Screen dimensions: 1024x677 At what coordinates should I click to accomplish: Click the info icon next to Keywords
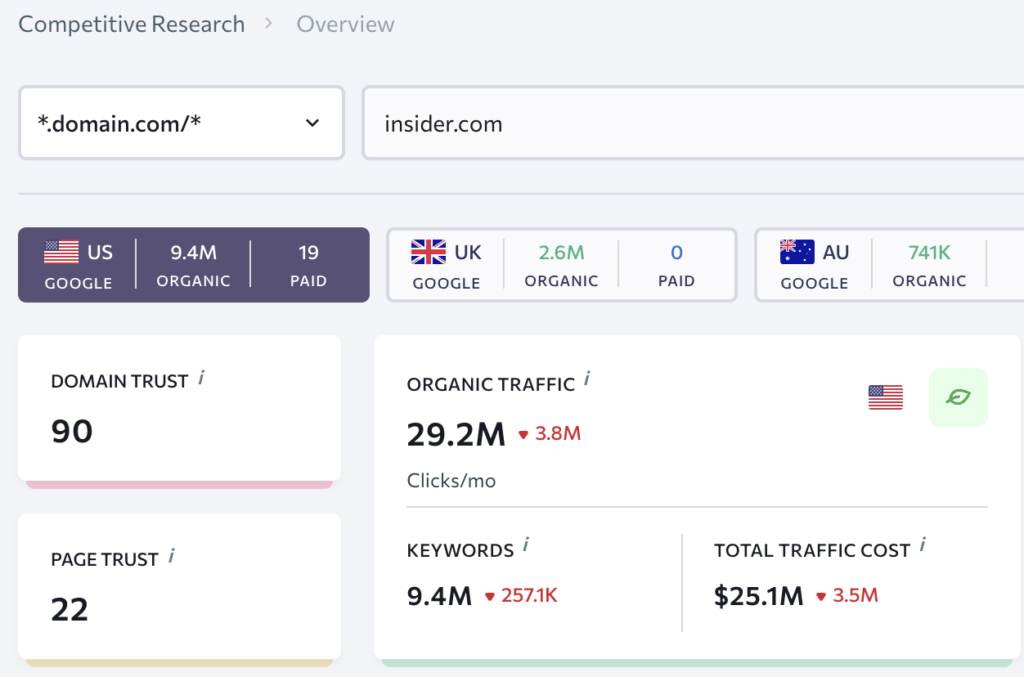point(526,546)
